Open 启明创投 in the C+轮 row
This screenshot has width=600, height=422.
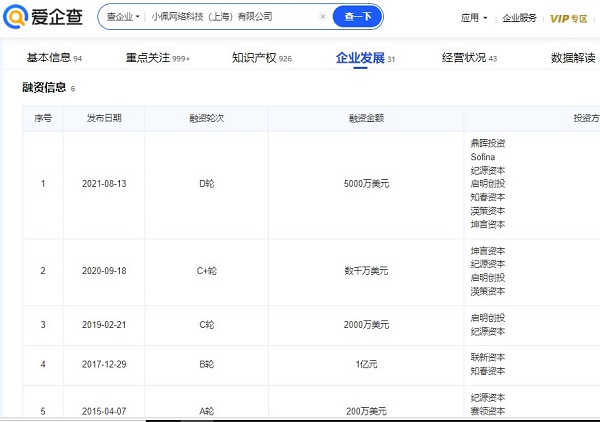[x=488, y=278]
